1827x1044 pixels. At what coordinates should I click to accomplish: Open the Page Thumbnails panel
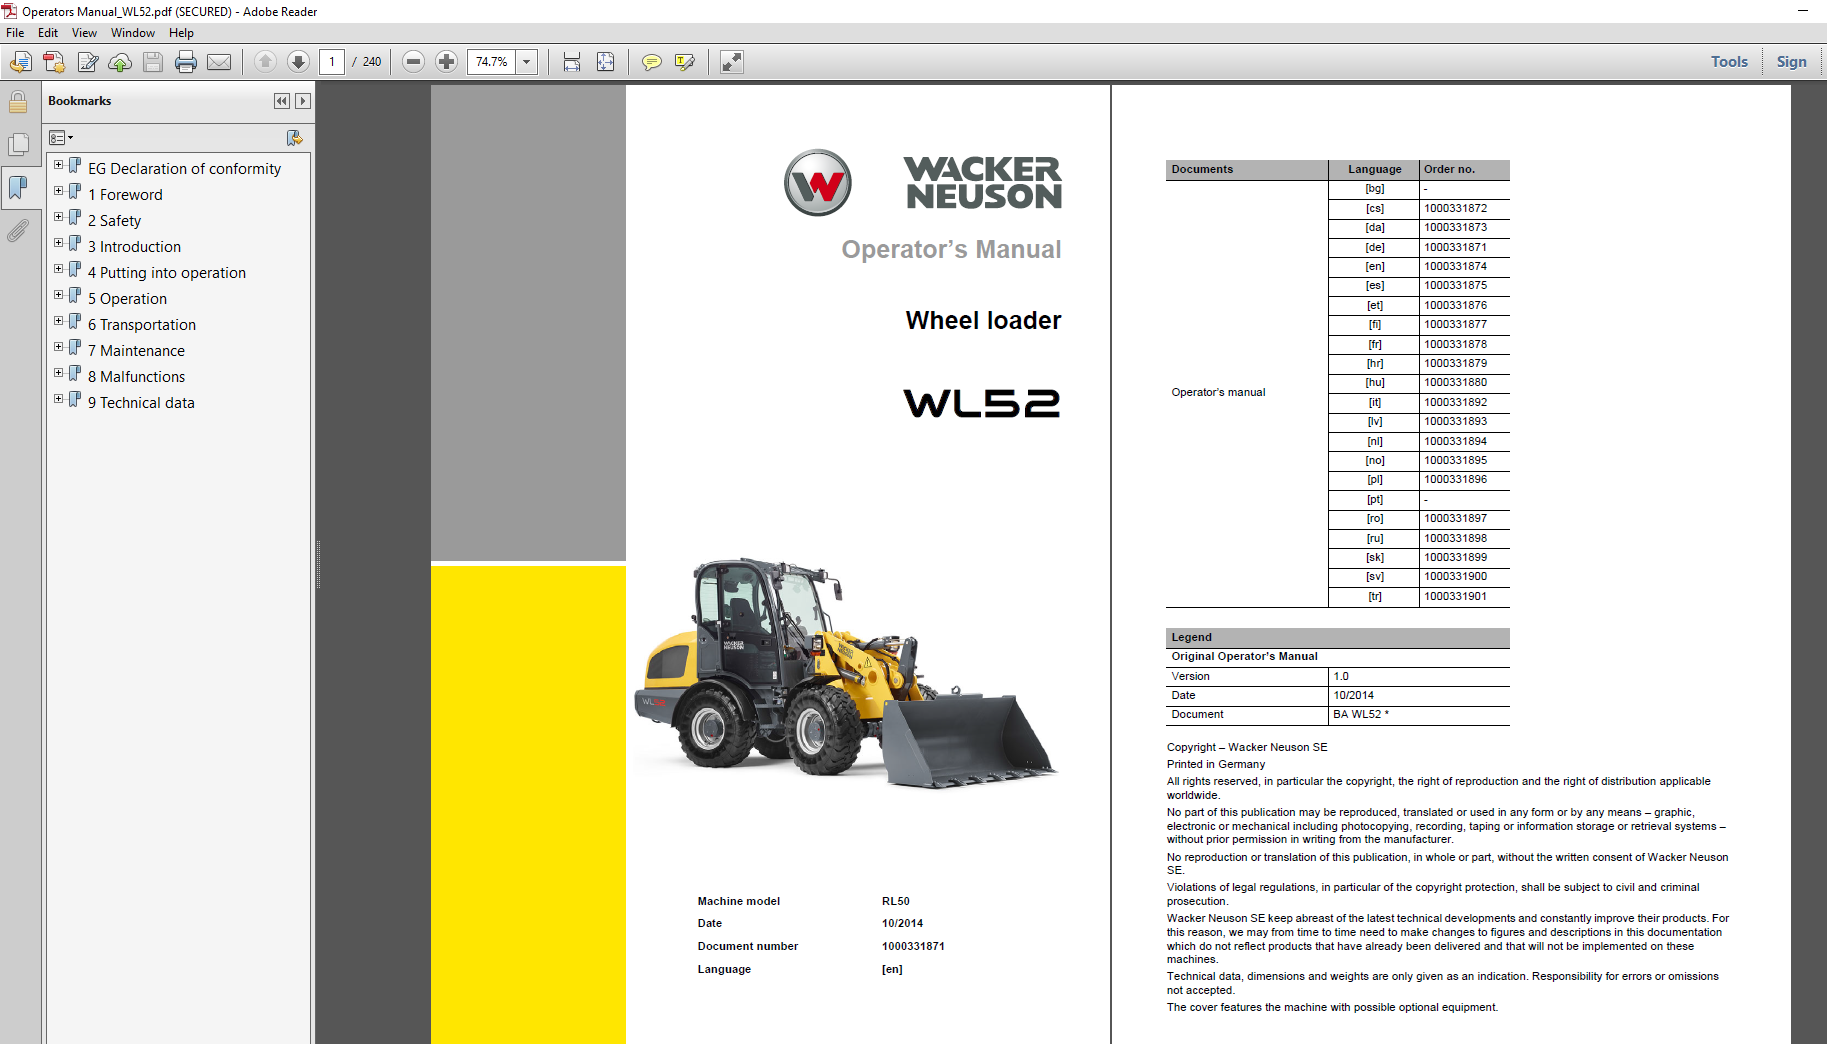point(18,145)
